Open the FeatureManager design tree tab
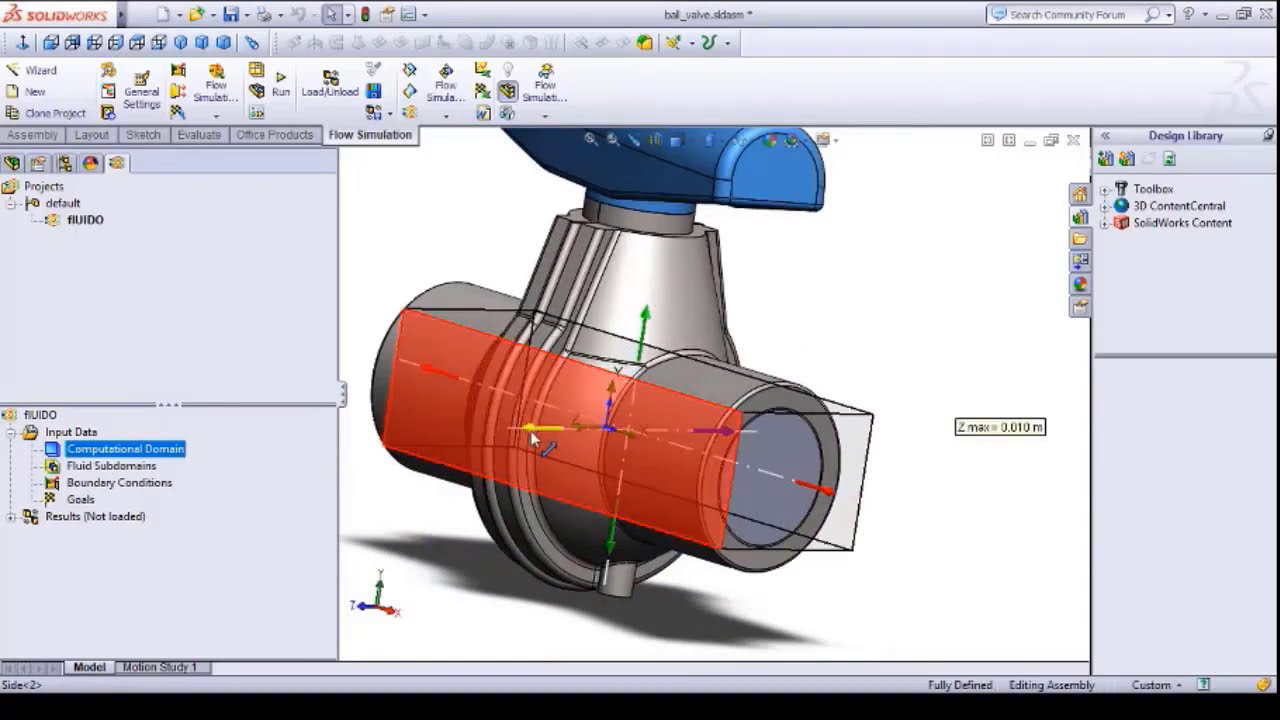Viewport: 1280px width, 720px height. [13, 163]
